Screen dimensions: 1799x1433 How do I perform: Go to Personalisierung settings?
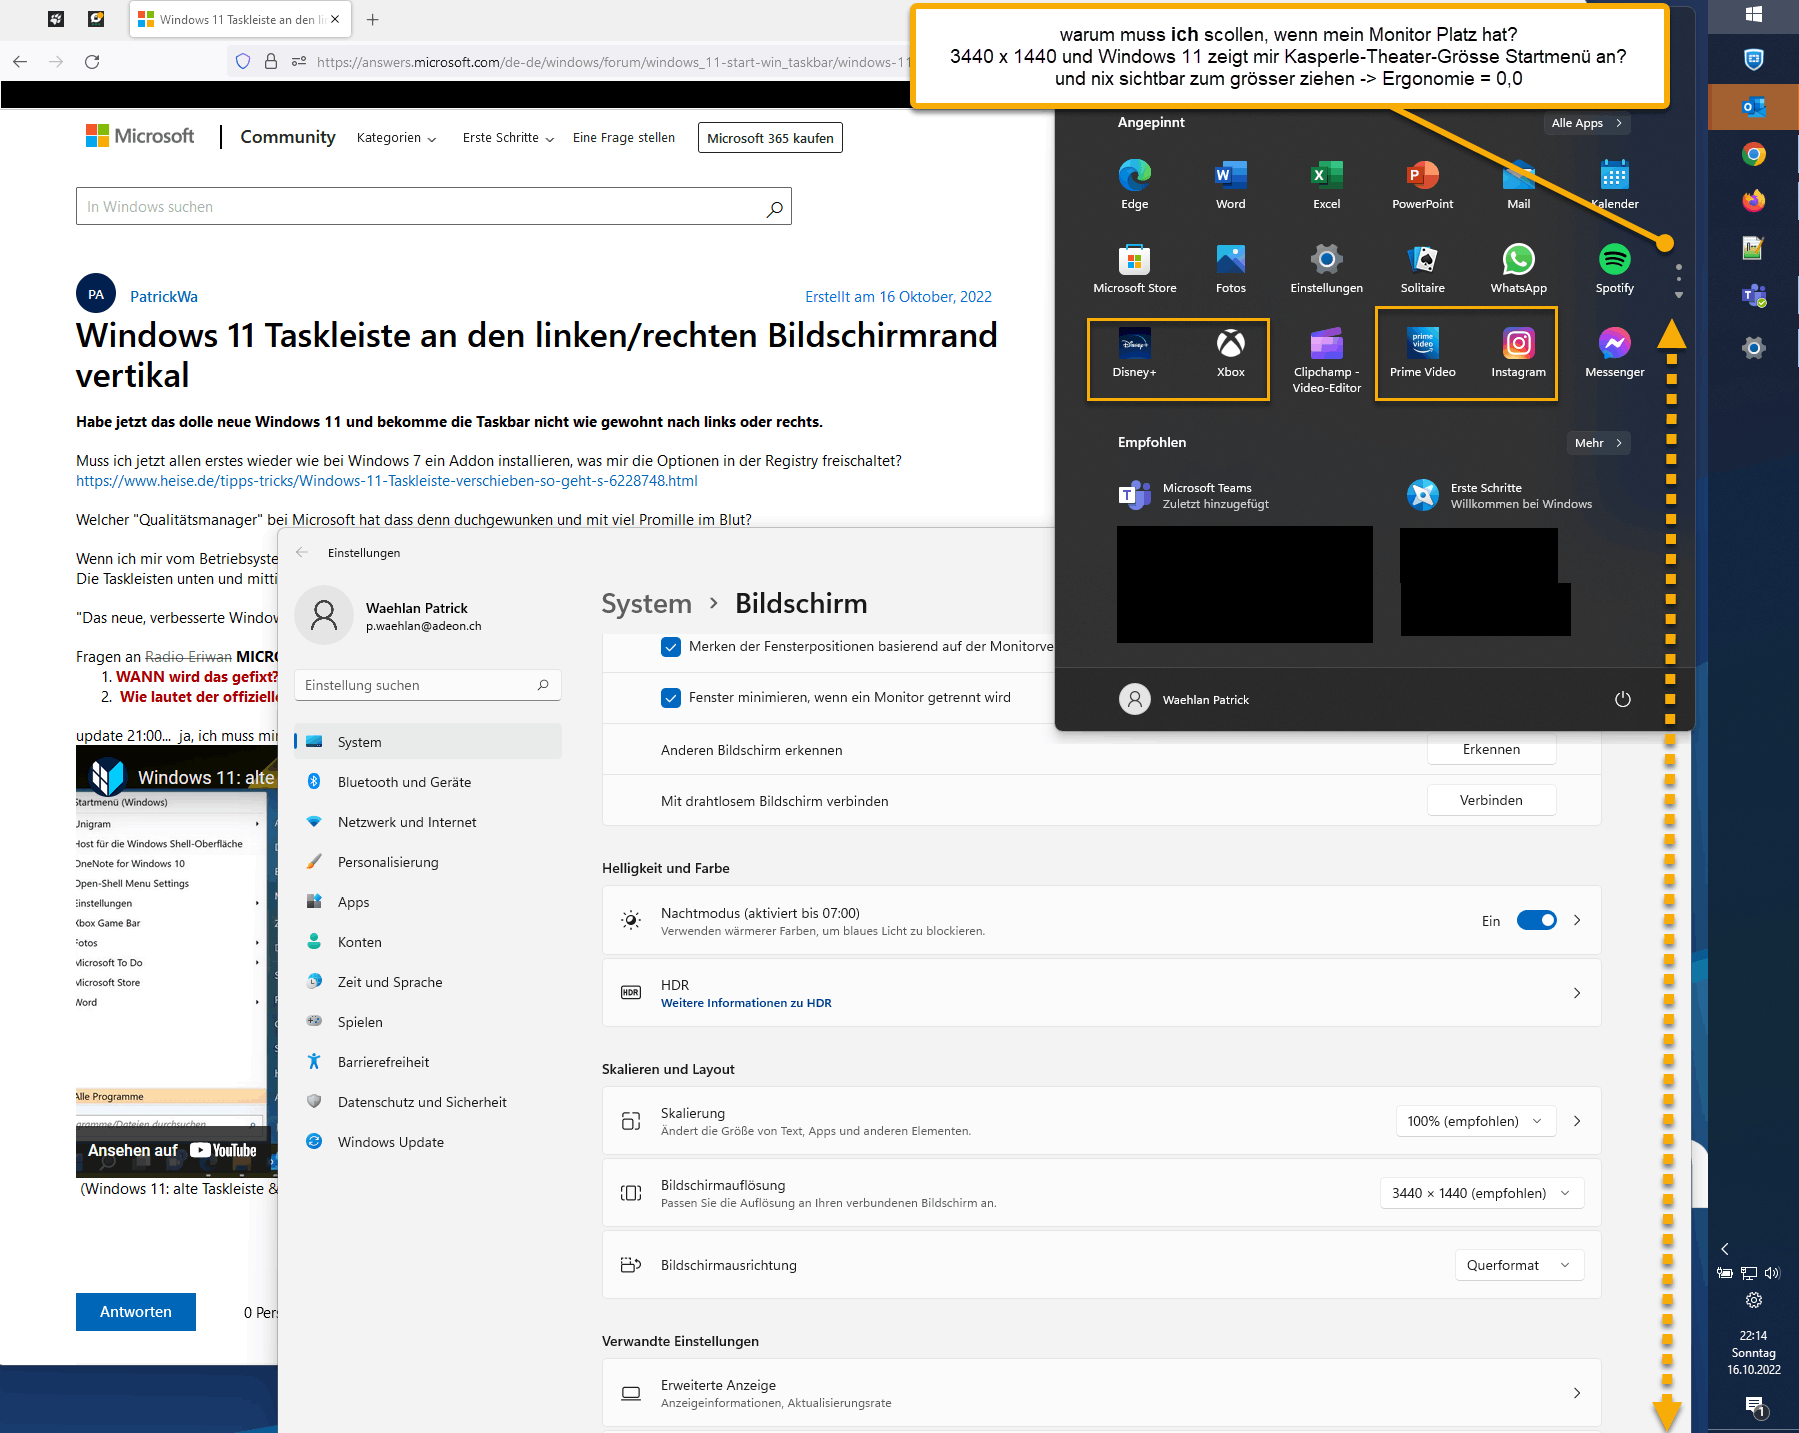pos(428,862)
